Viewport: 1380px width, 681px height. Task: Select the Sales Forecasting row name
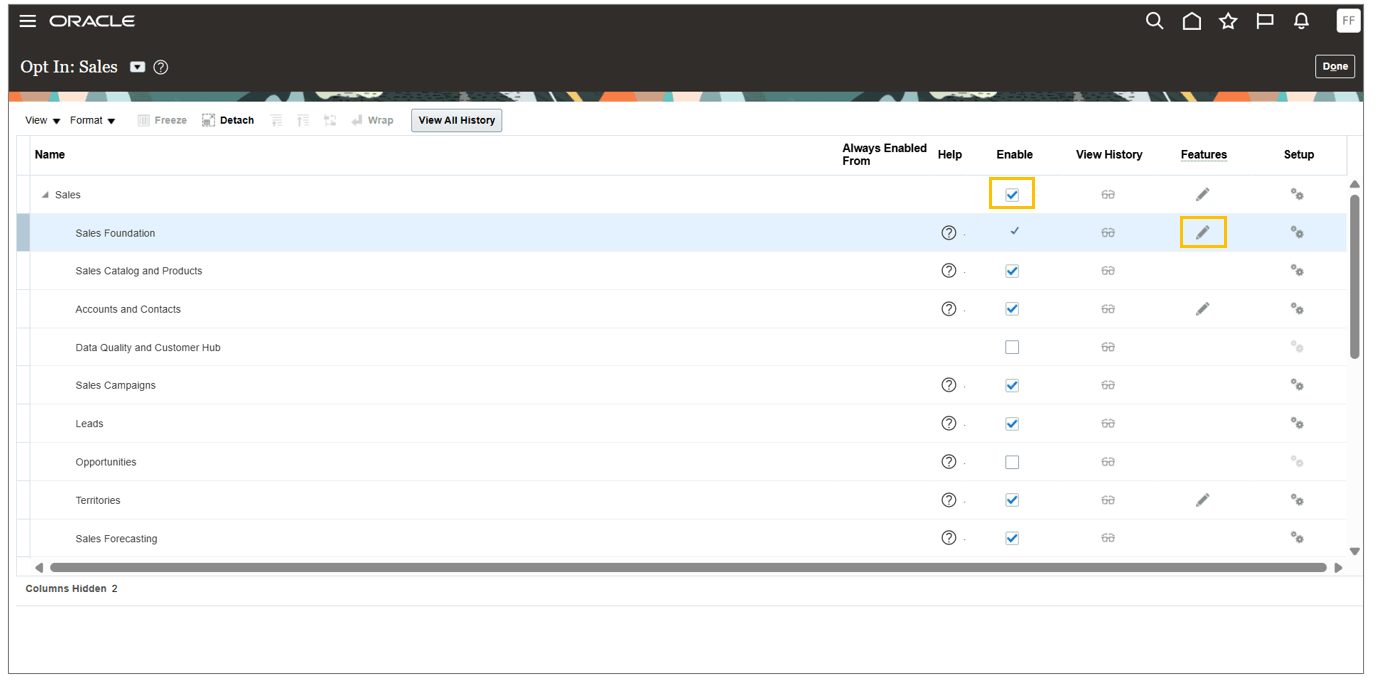[116, 538]
